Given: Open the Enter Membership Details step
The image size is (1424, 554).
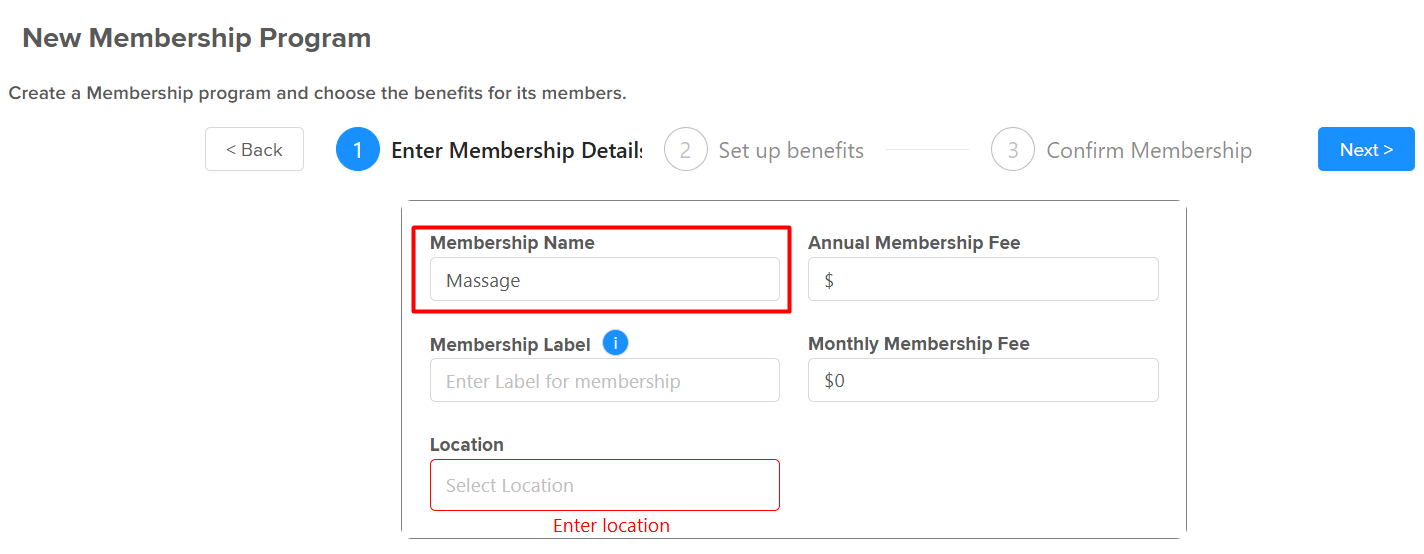Looking at the screenshot, I should coord(517,150).
